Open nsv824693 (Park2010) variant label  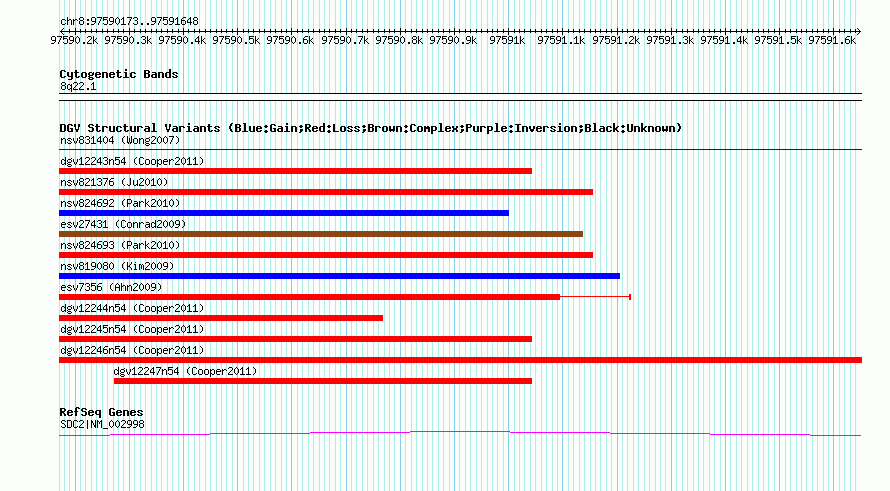(120, 245)
